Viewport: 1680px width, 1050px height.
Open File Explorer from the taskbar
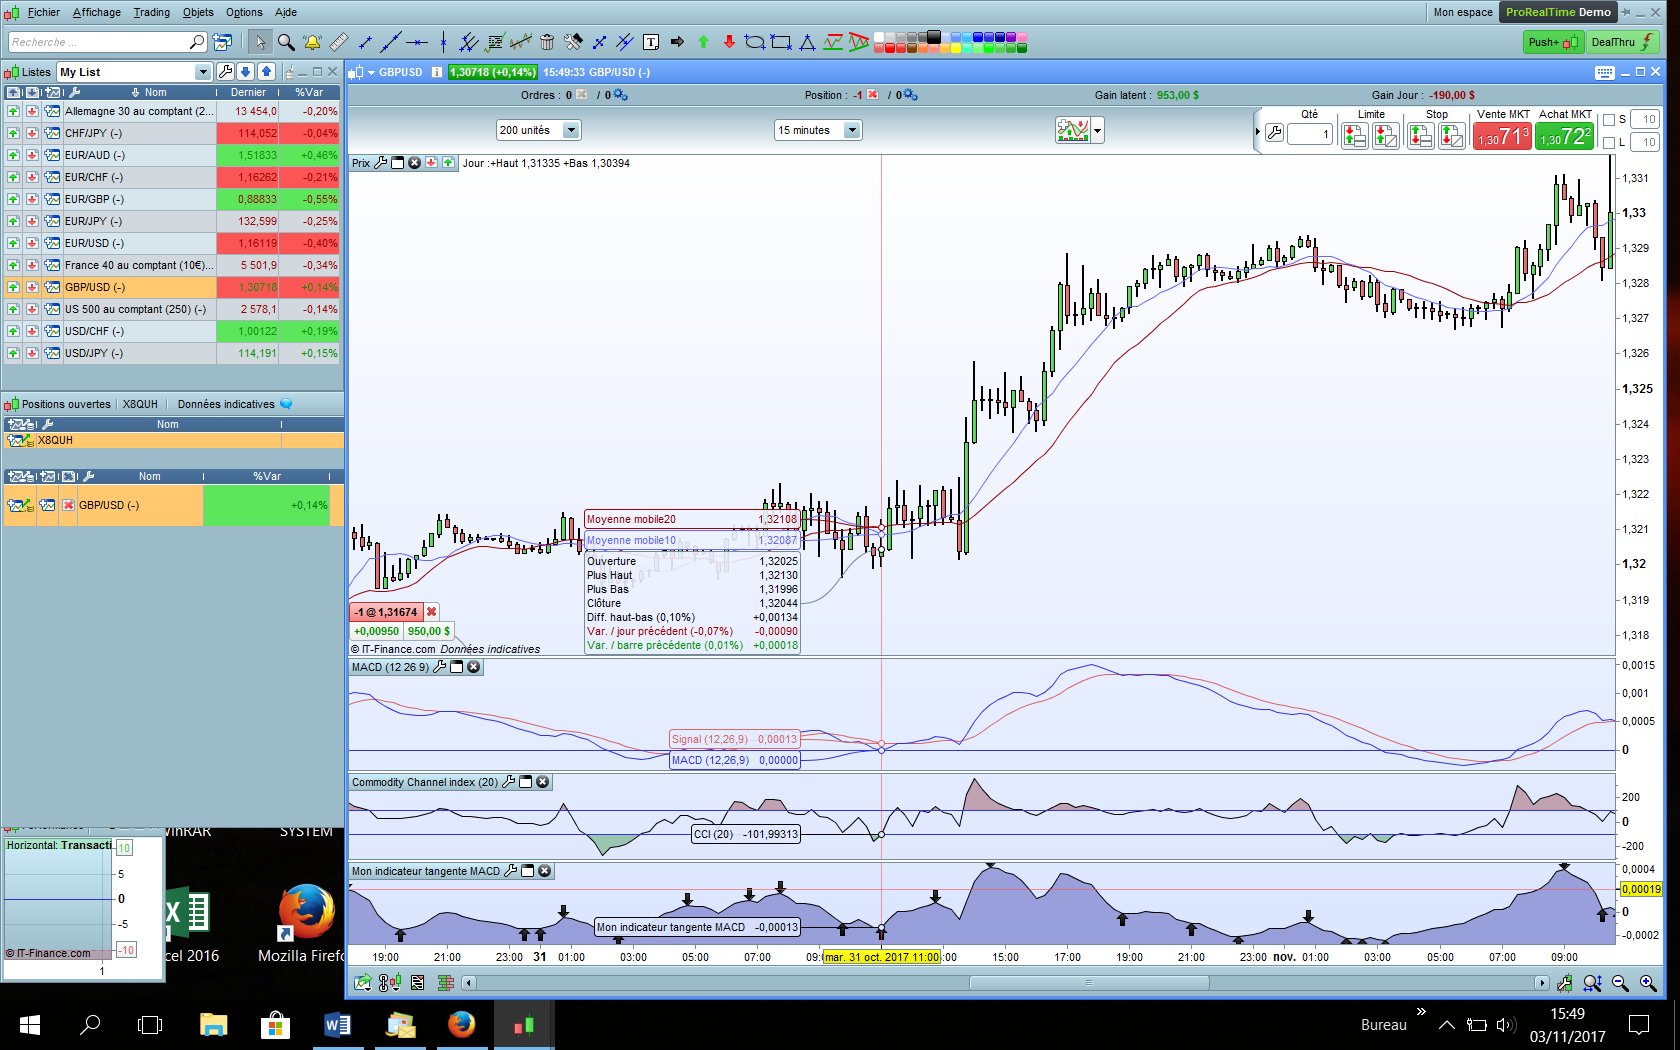pyautogui.click(x=213, y=1024)
